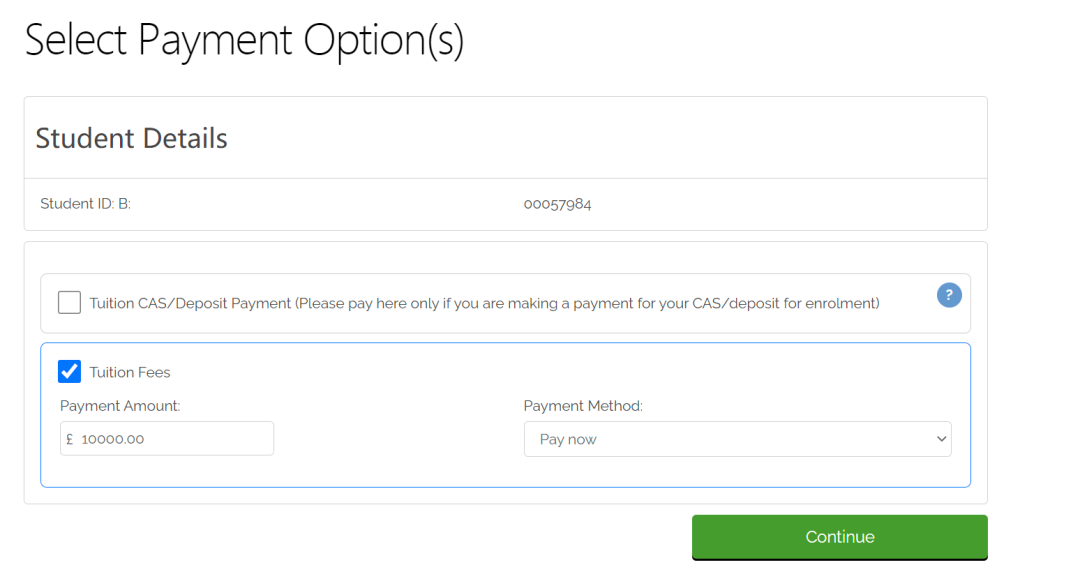
Task: Tick the Tuition CAS/Deposit Payment checkbox
Action: pos(69,302)
